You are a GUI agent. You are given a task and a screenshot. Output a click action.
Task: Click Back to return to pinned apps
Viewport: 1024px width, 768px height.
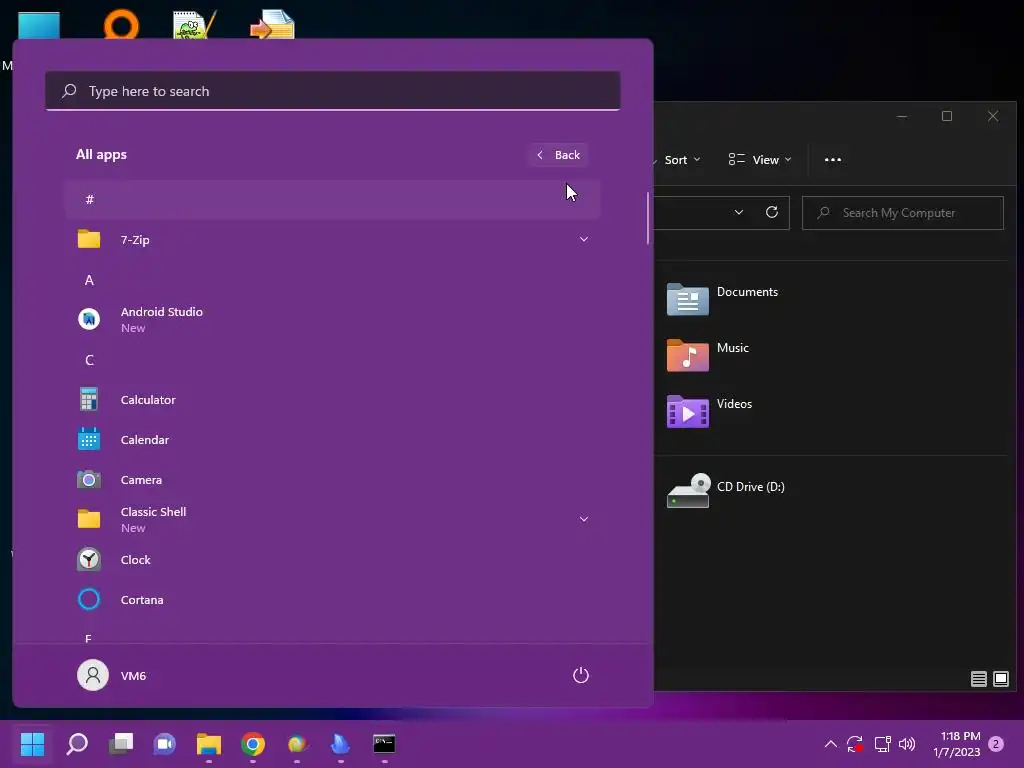[x=558, y=155]
